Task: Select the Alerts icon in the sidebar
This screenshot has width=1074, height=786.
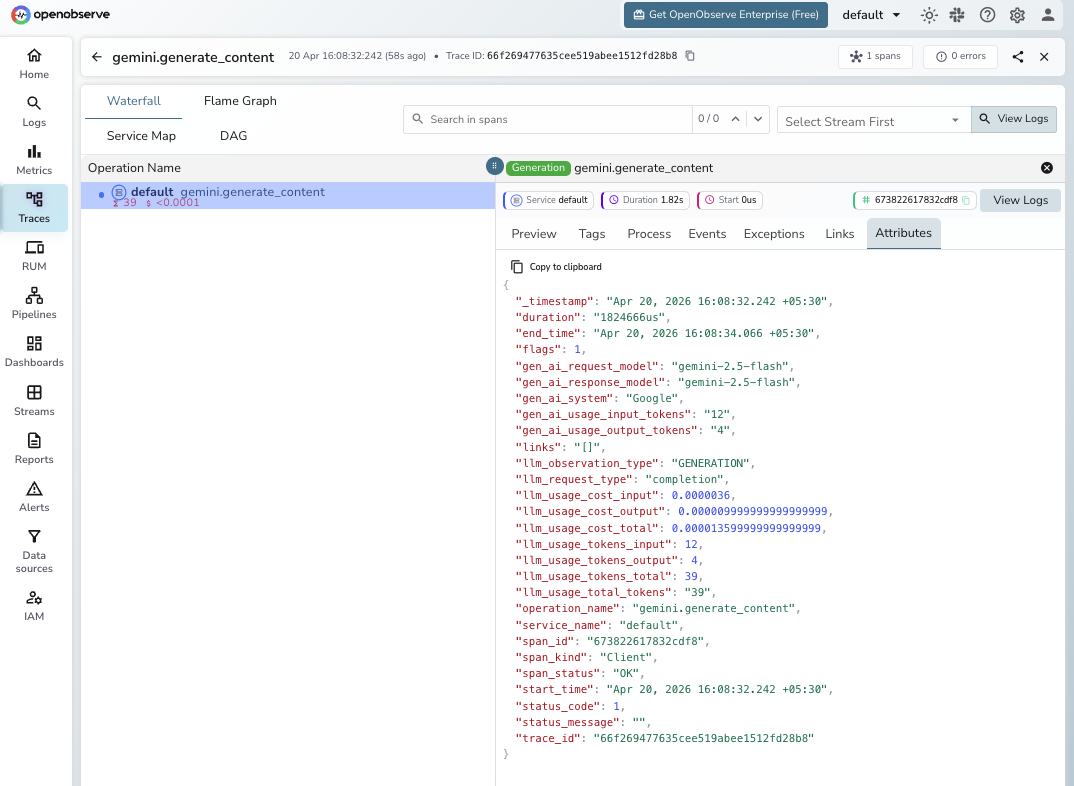Action: [33, 497]
